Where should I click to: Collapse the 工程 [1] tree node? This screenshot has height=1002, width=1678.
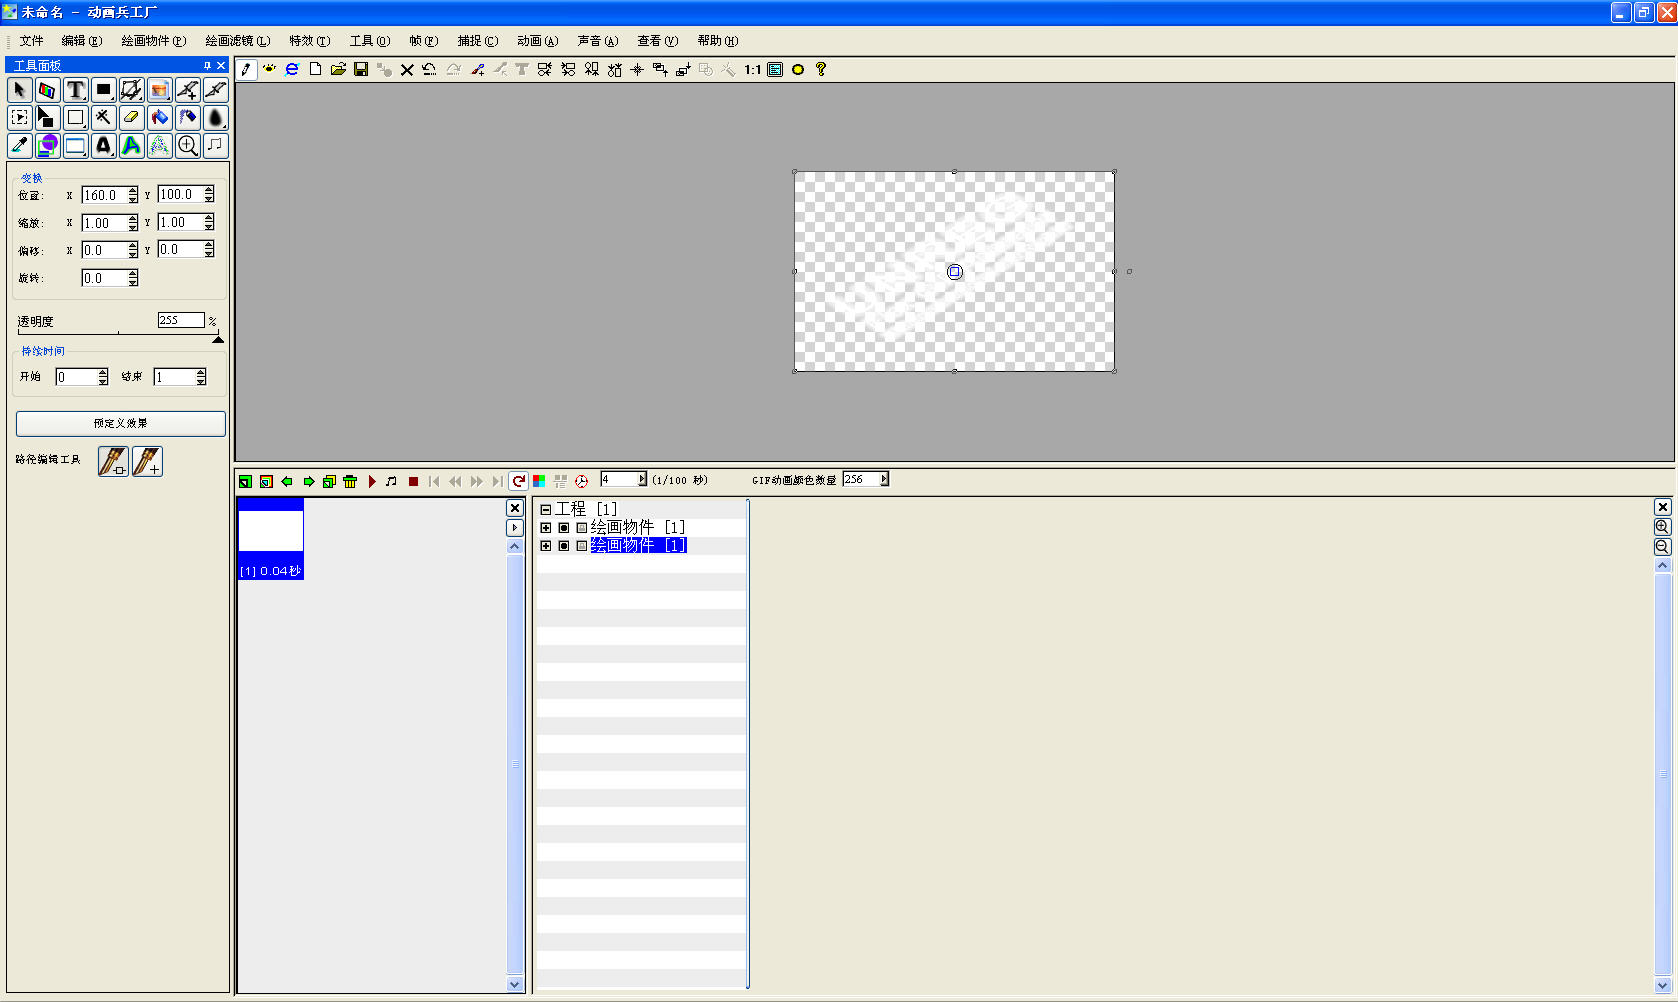point(546,509)
